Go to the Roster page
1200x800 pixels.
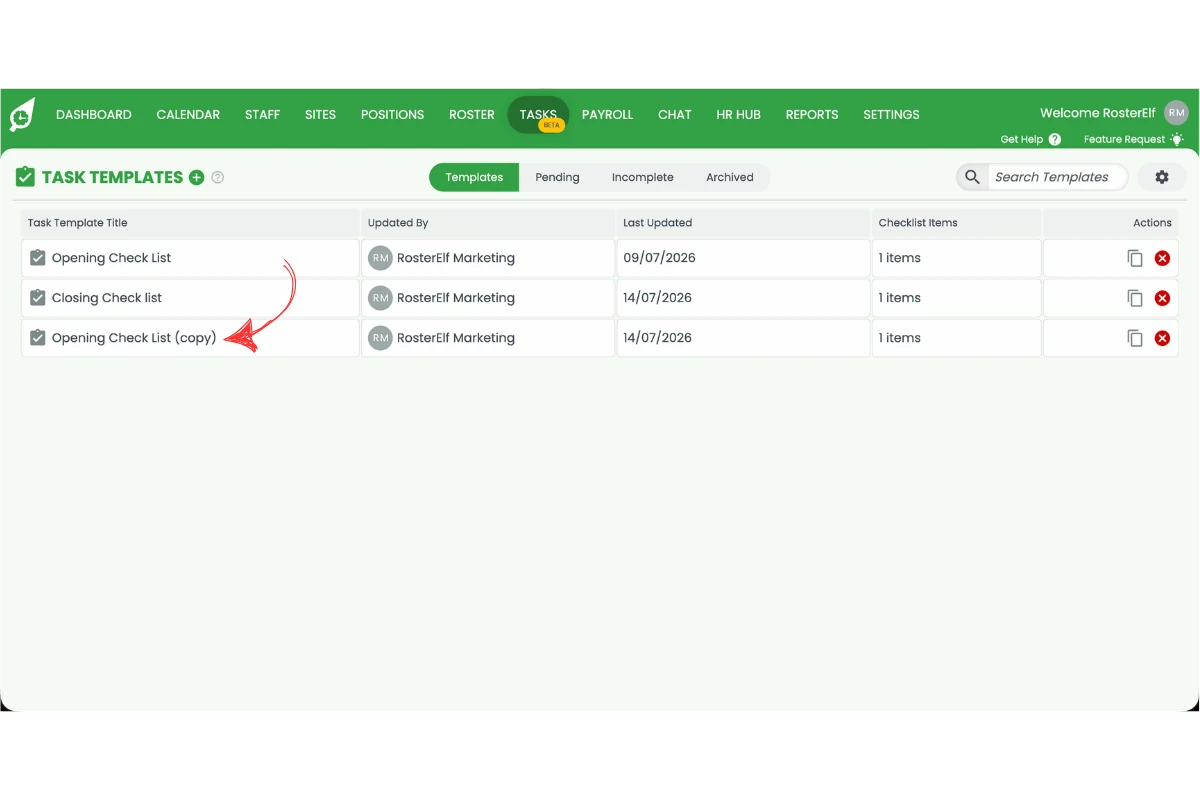[472, 115]
